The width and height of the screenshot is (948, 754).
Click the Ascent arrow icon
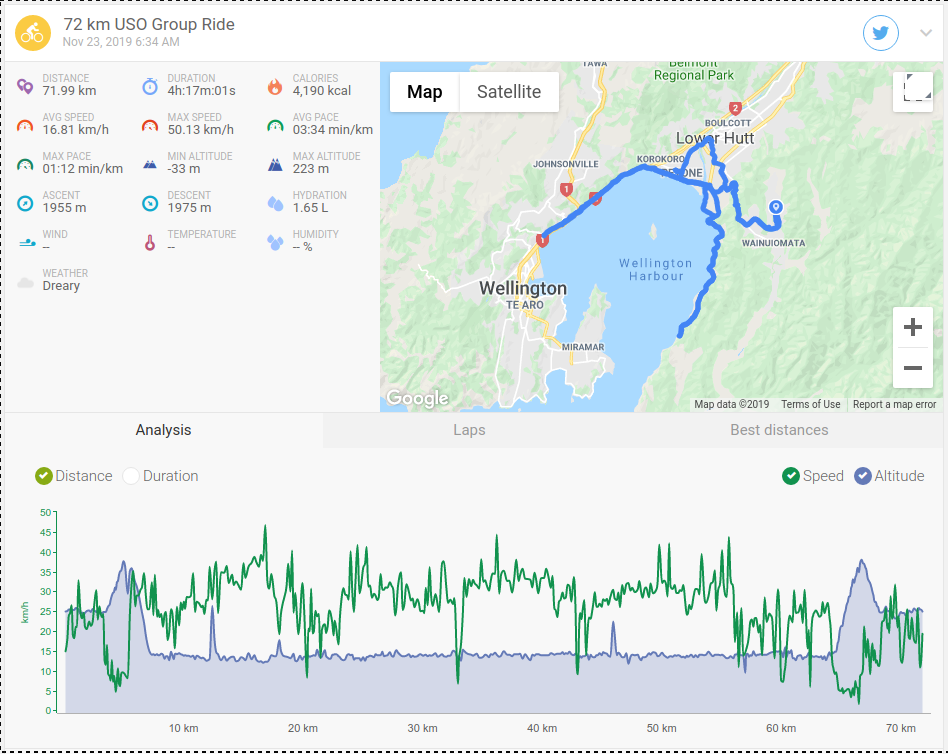[25, 203]
